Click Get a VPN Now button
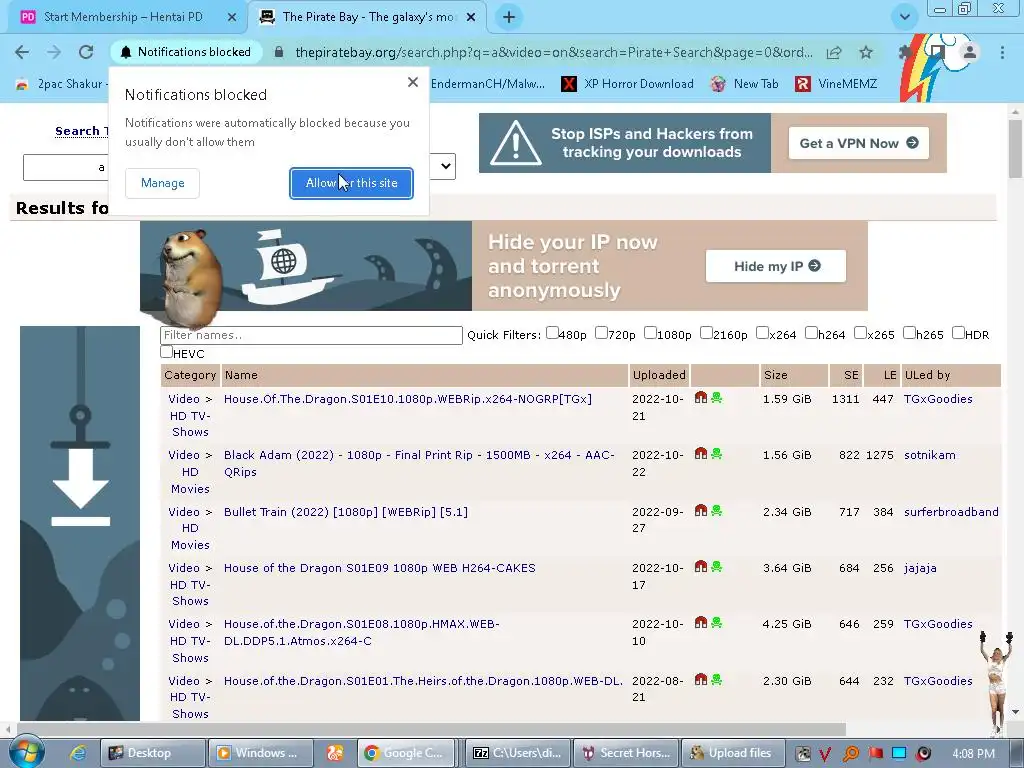The width and height of the screenshot is (1024, 768). (859, 143)
